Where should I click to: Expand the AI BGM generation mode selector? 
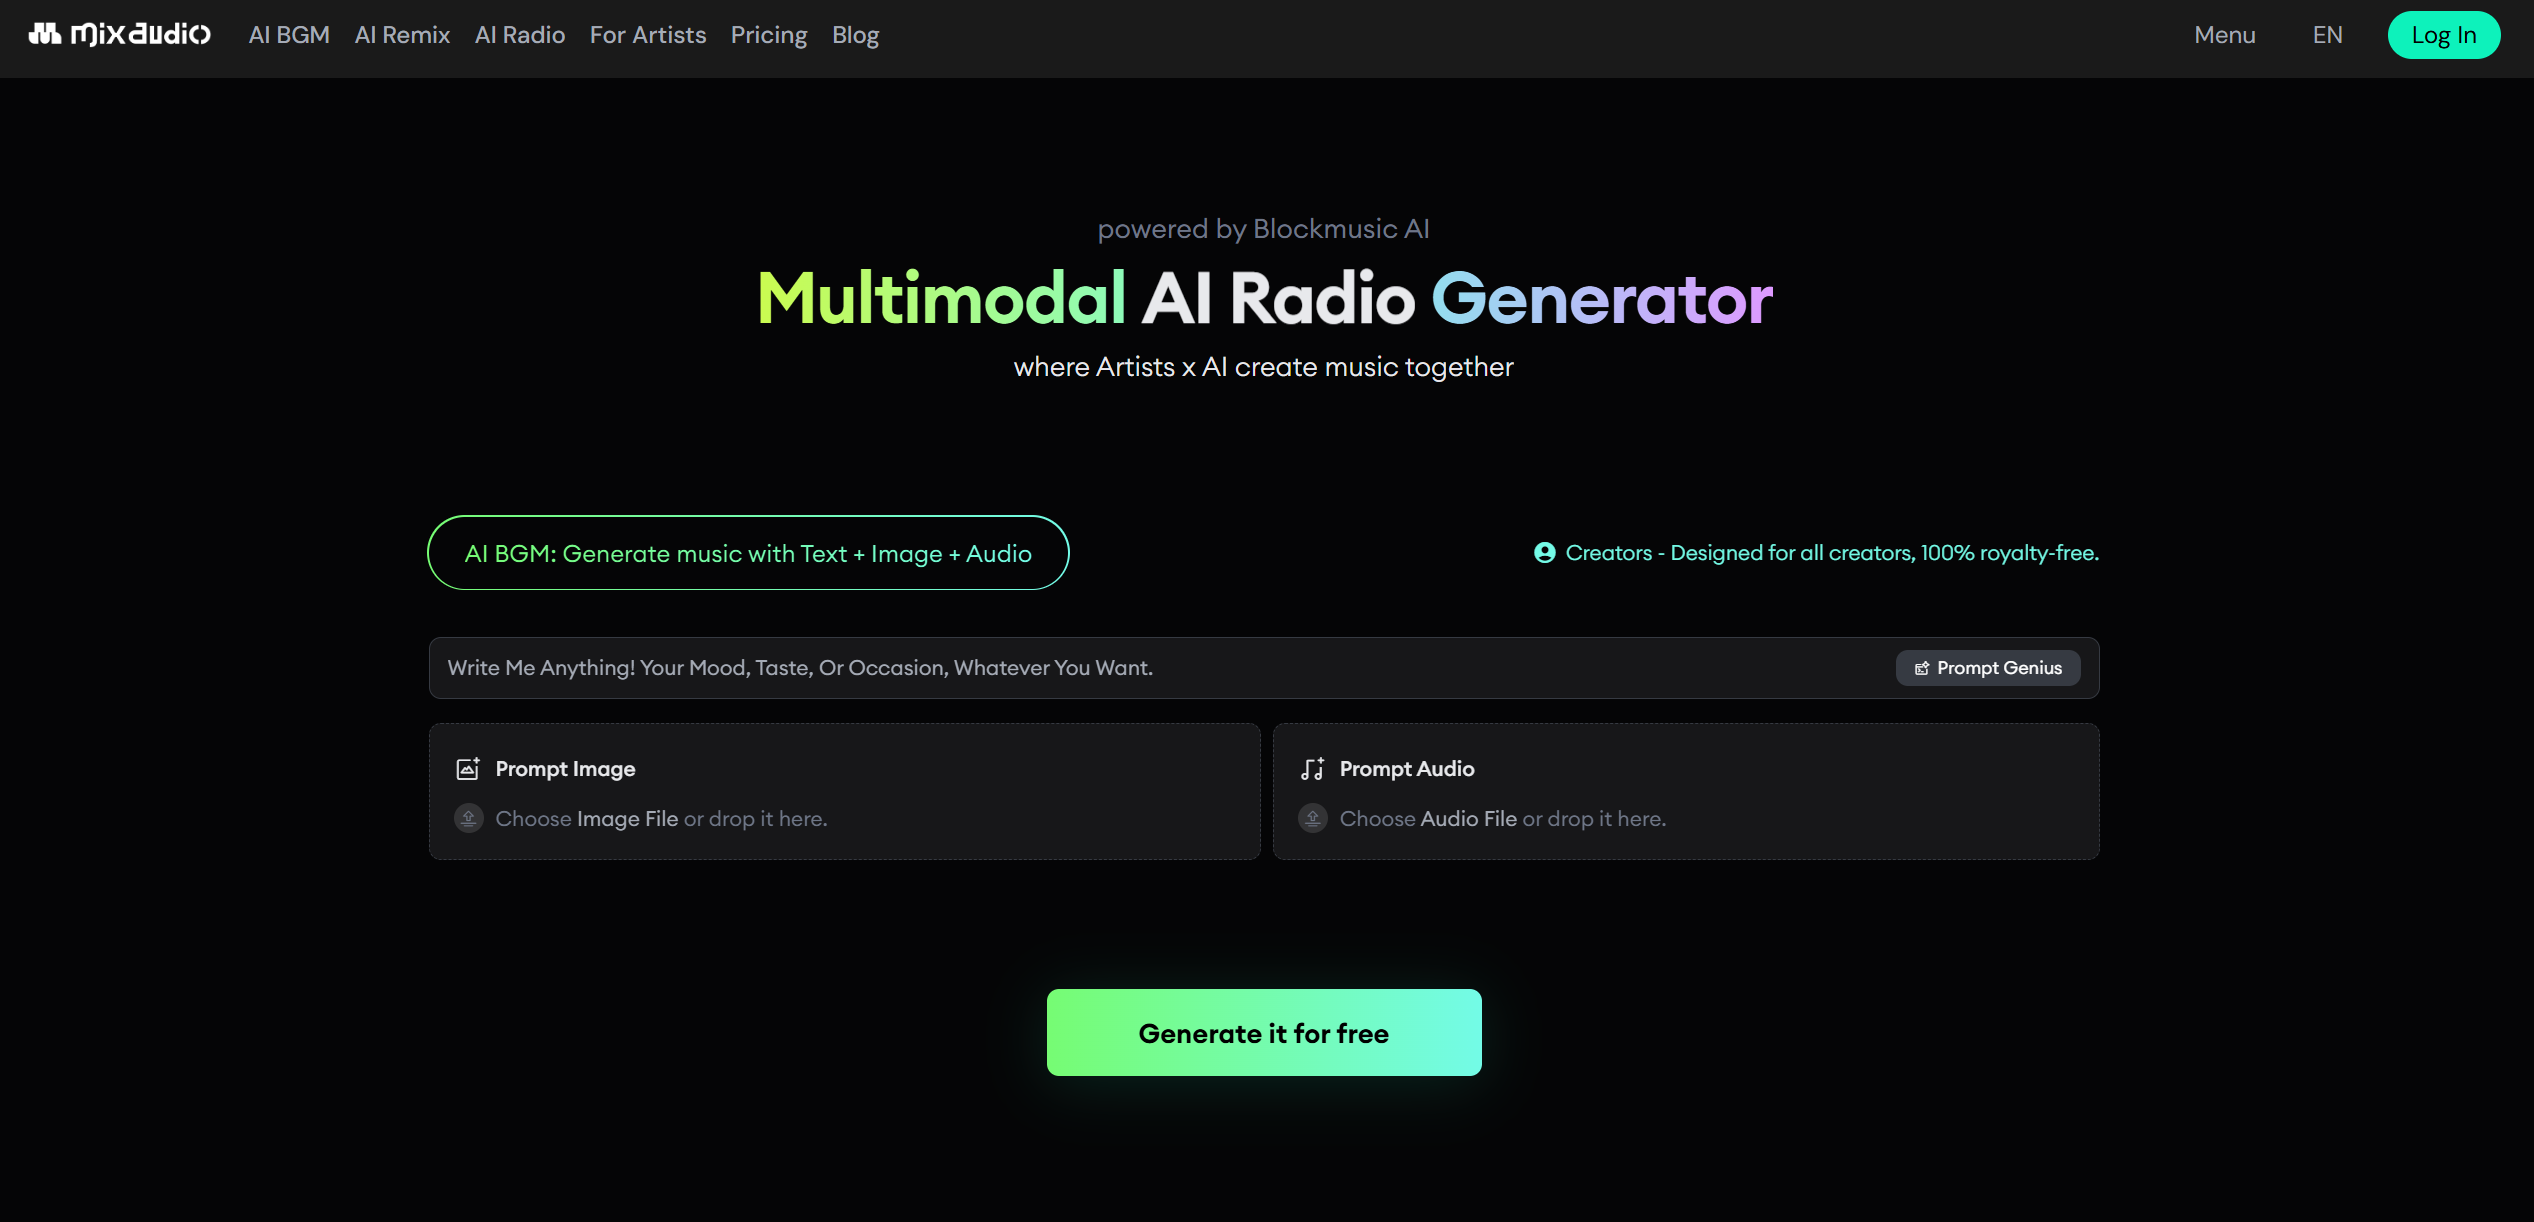pos(748,552)
